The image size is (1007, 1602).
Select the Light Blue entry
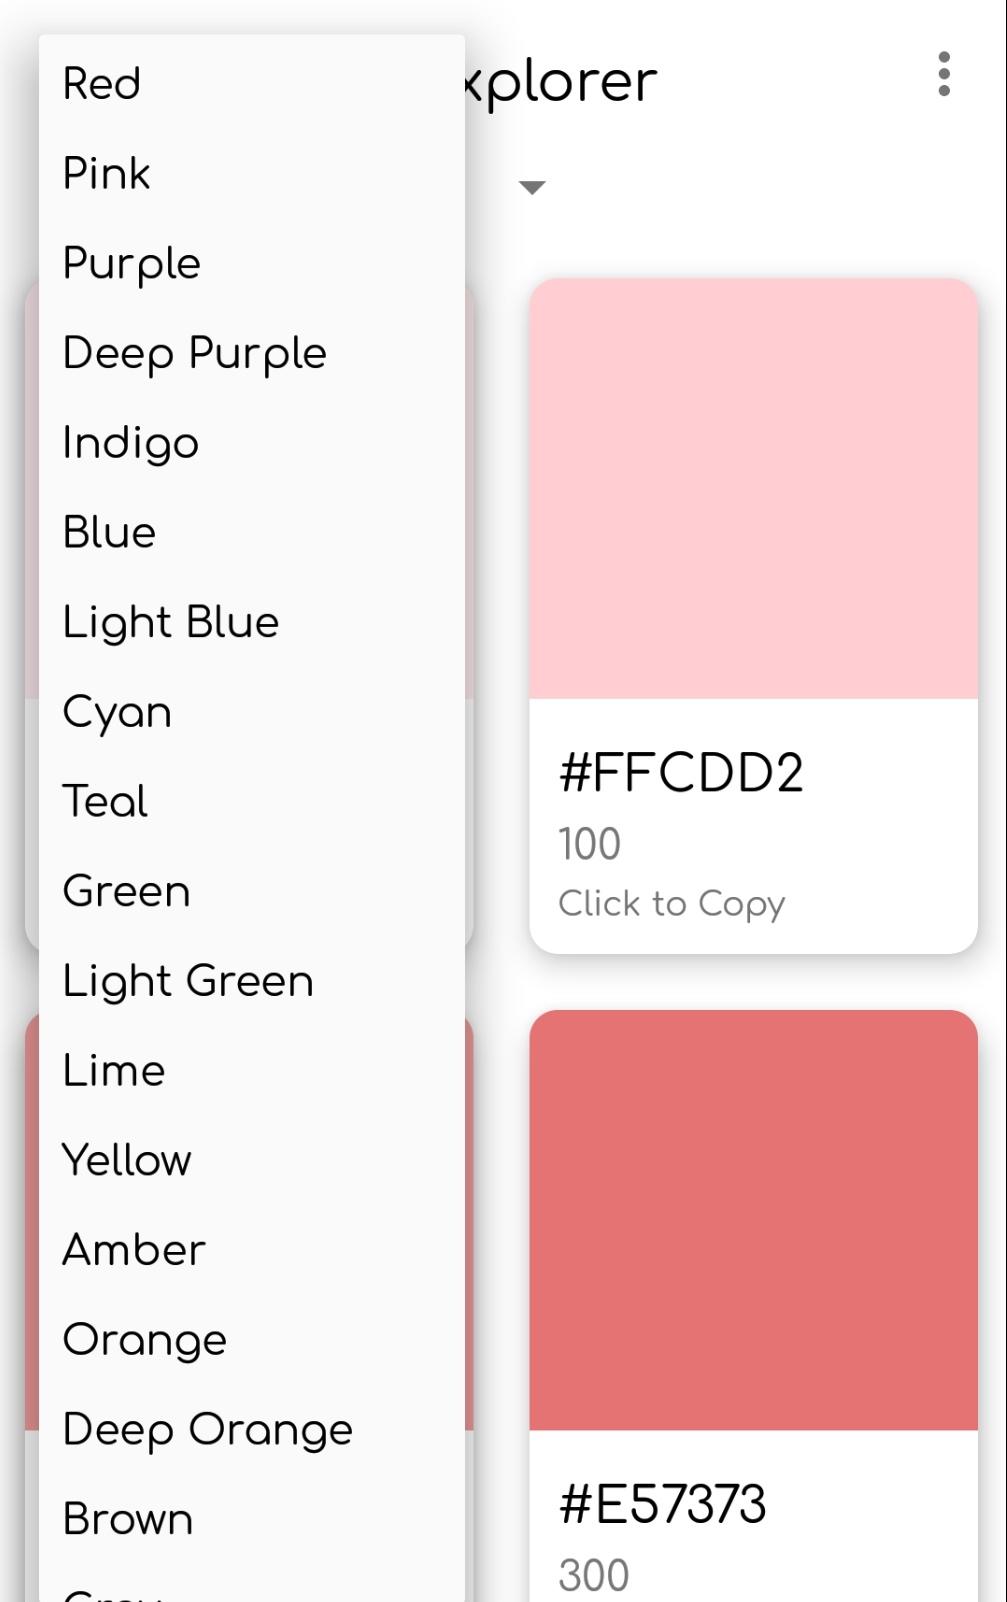[x=171, y=622]
